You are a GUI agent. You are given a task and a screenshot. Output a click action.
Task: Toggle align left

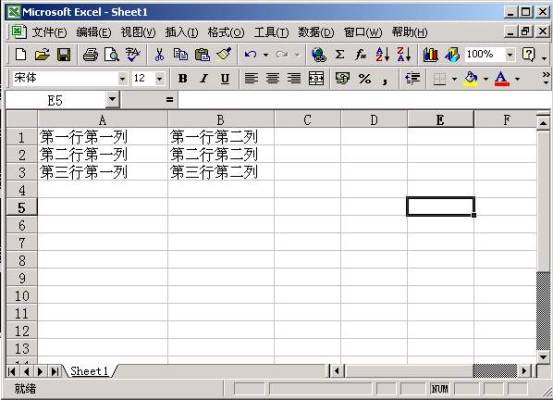(x=251, y=78)
